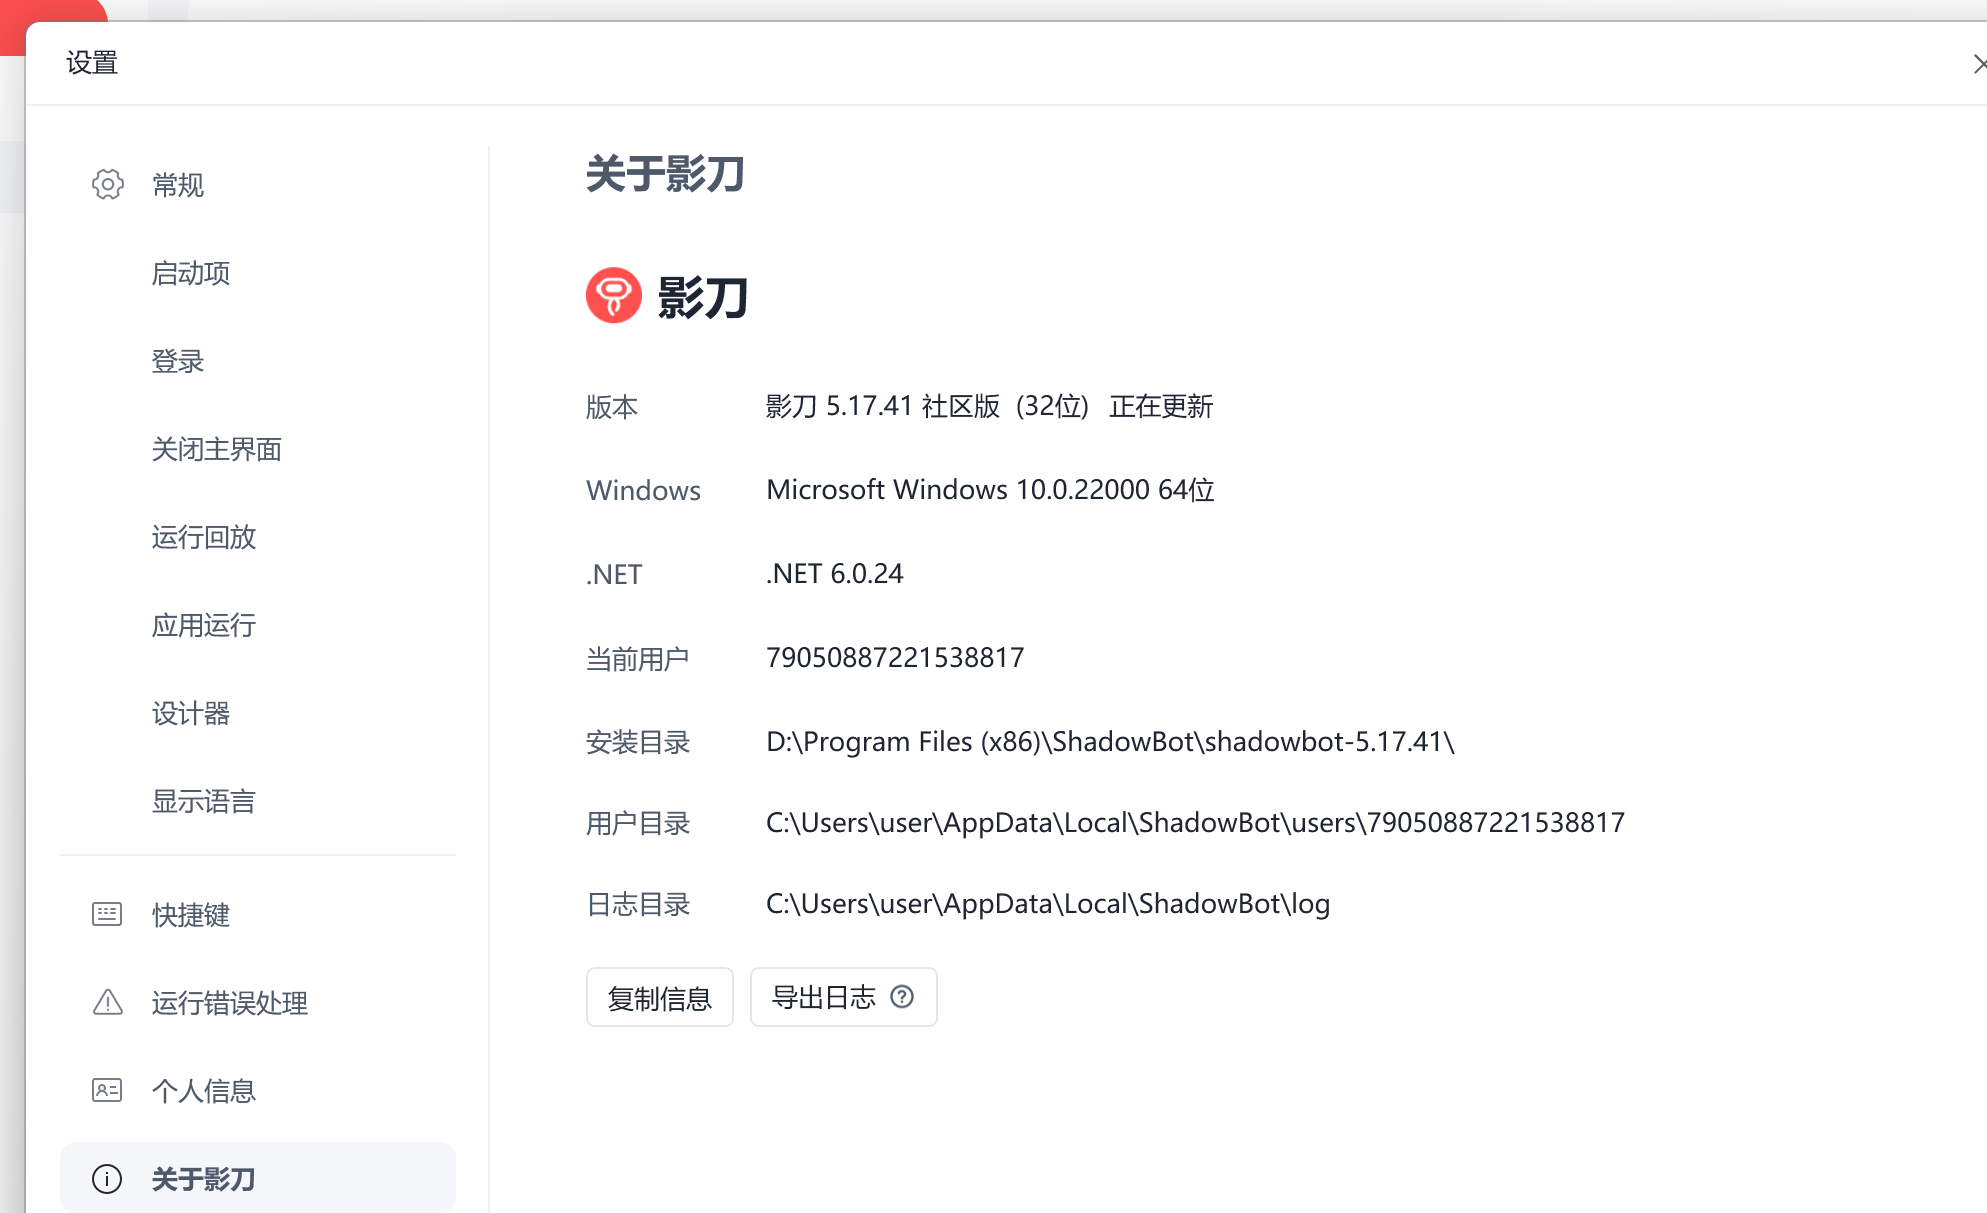Go to 运行回放 settings
The image size is (1987, 1213).
pos(203,537)
